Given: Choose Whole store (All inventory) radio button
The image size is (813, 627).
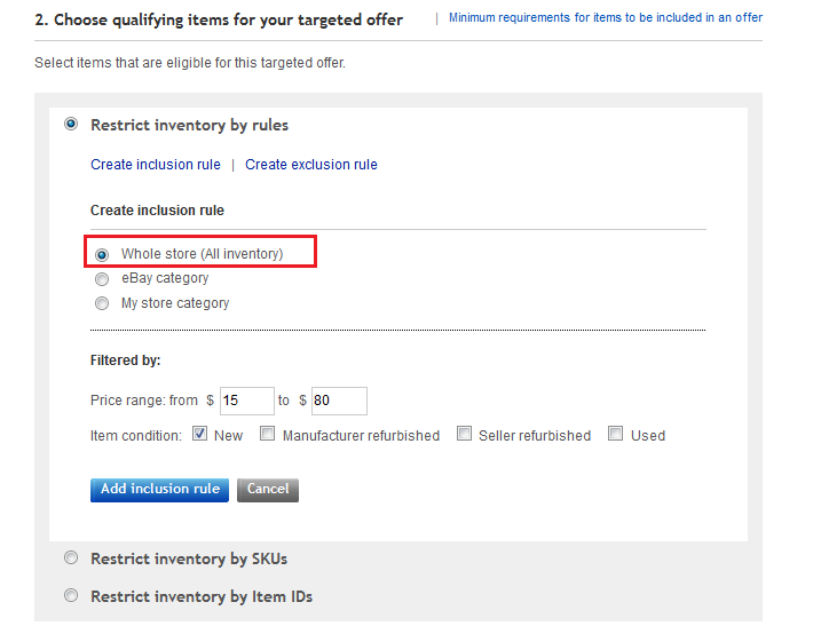Looking at the screenshot, I should coord(101,254).
